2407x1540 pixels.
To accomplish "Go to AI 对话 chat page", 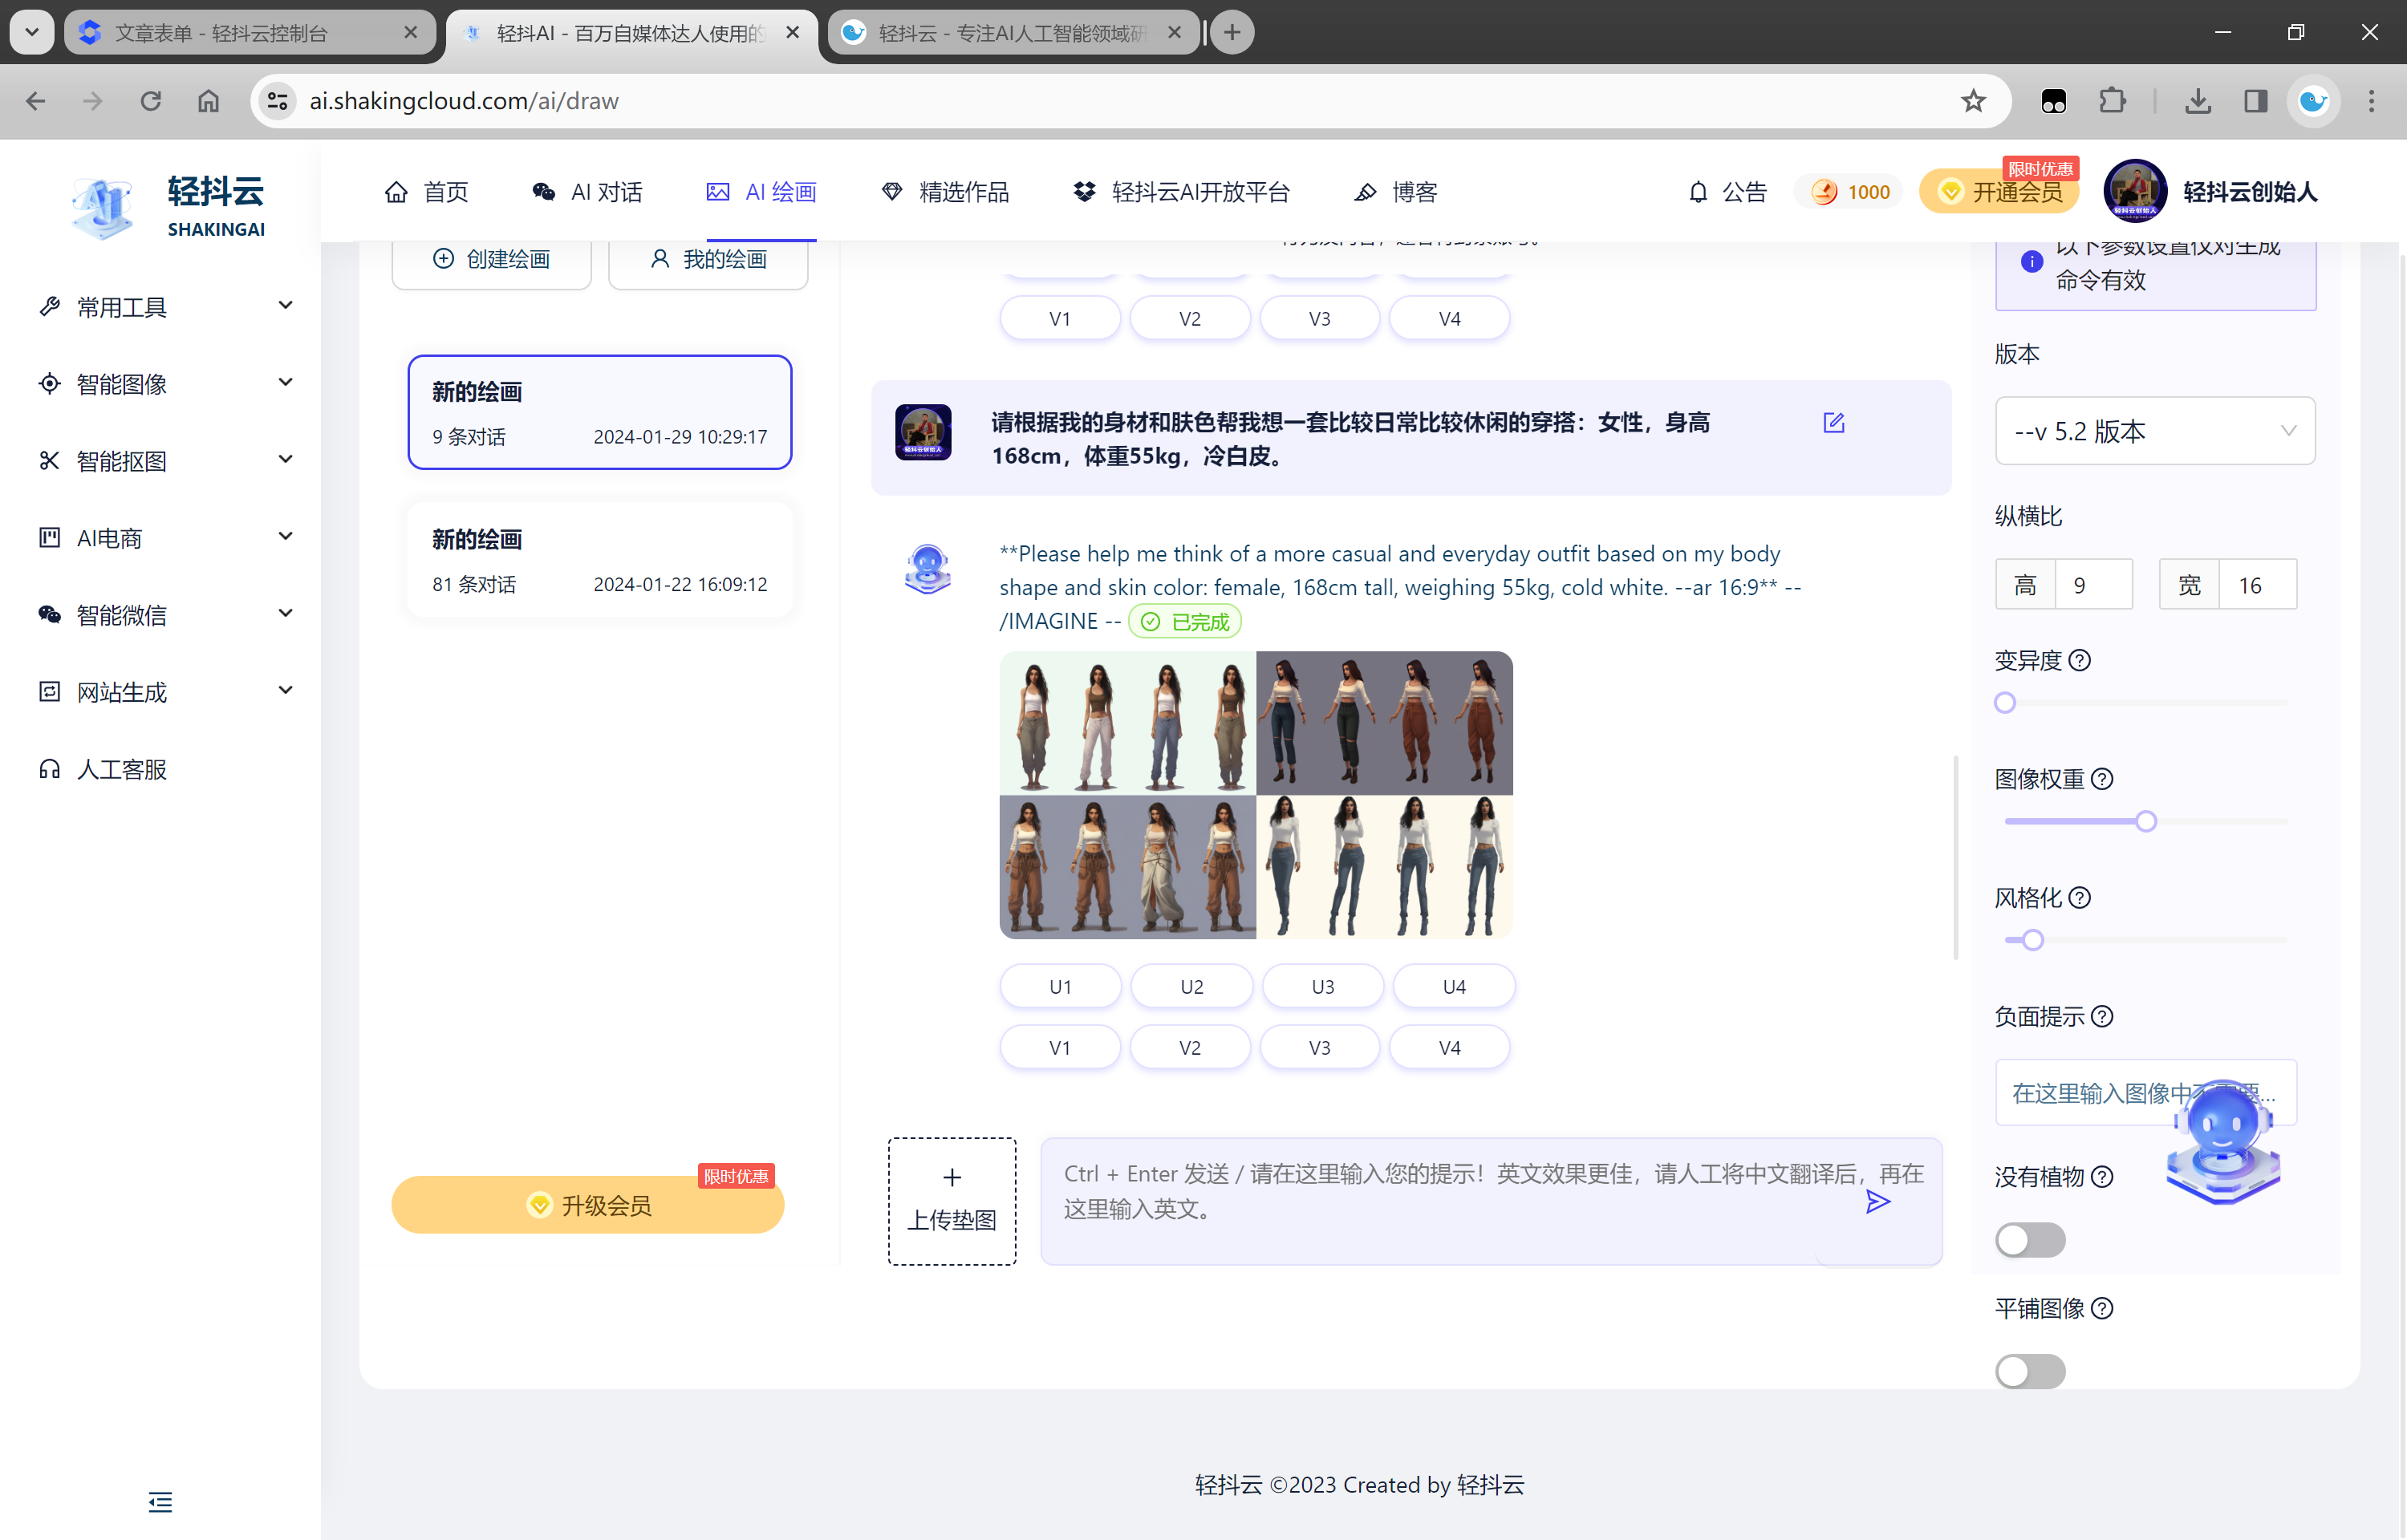I will (587, 191).
